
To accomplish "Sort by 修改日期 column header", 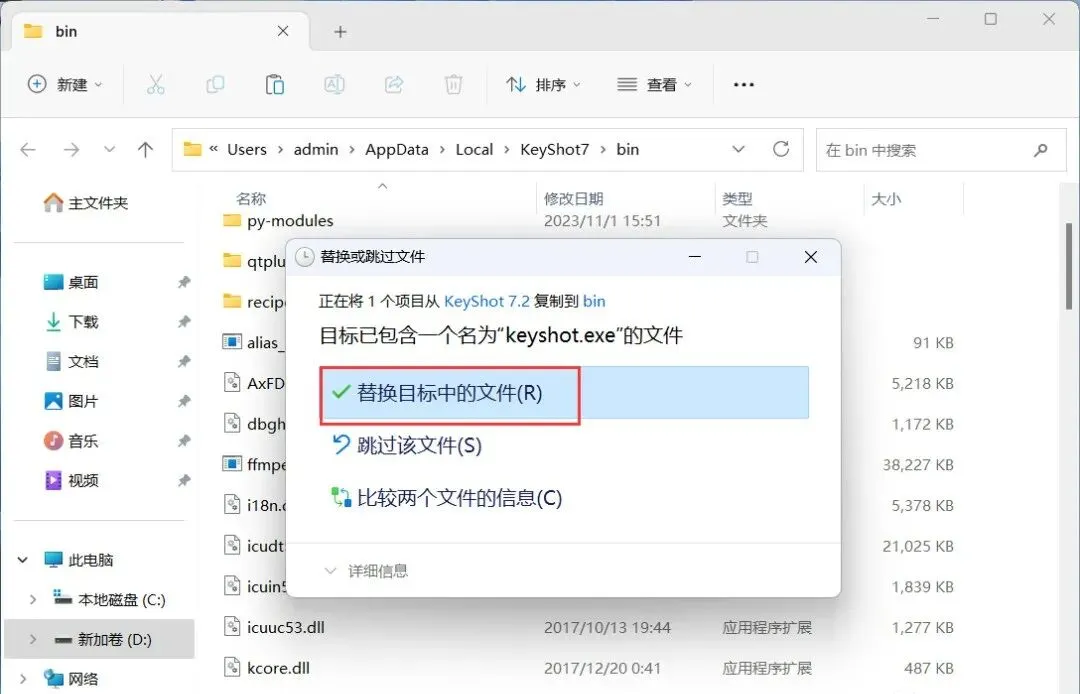I will point(573,199).
